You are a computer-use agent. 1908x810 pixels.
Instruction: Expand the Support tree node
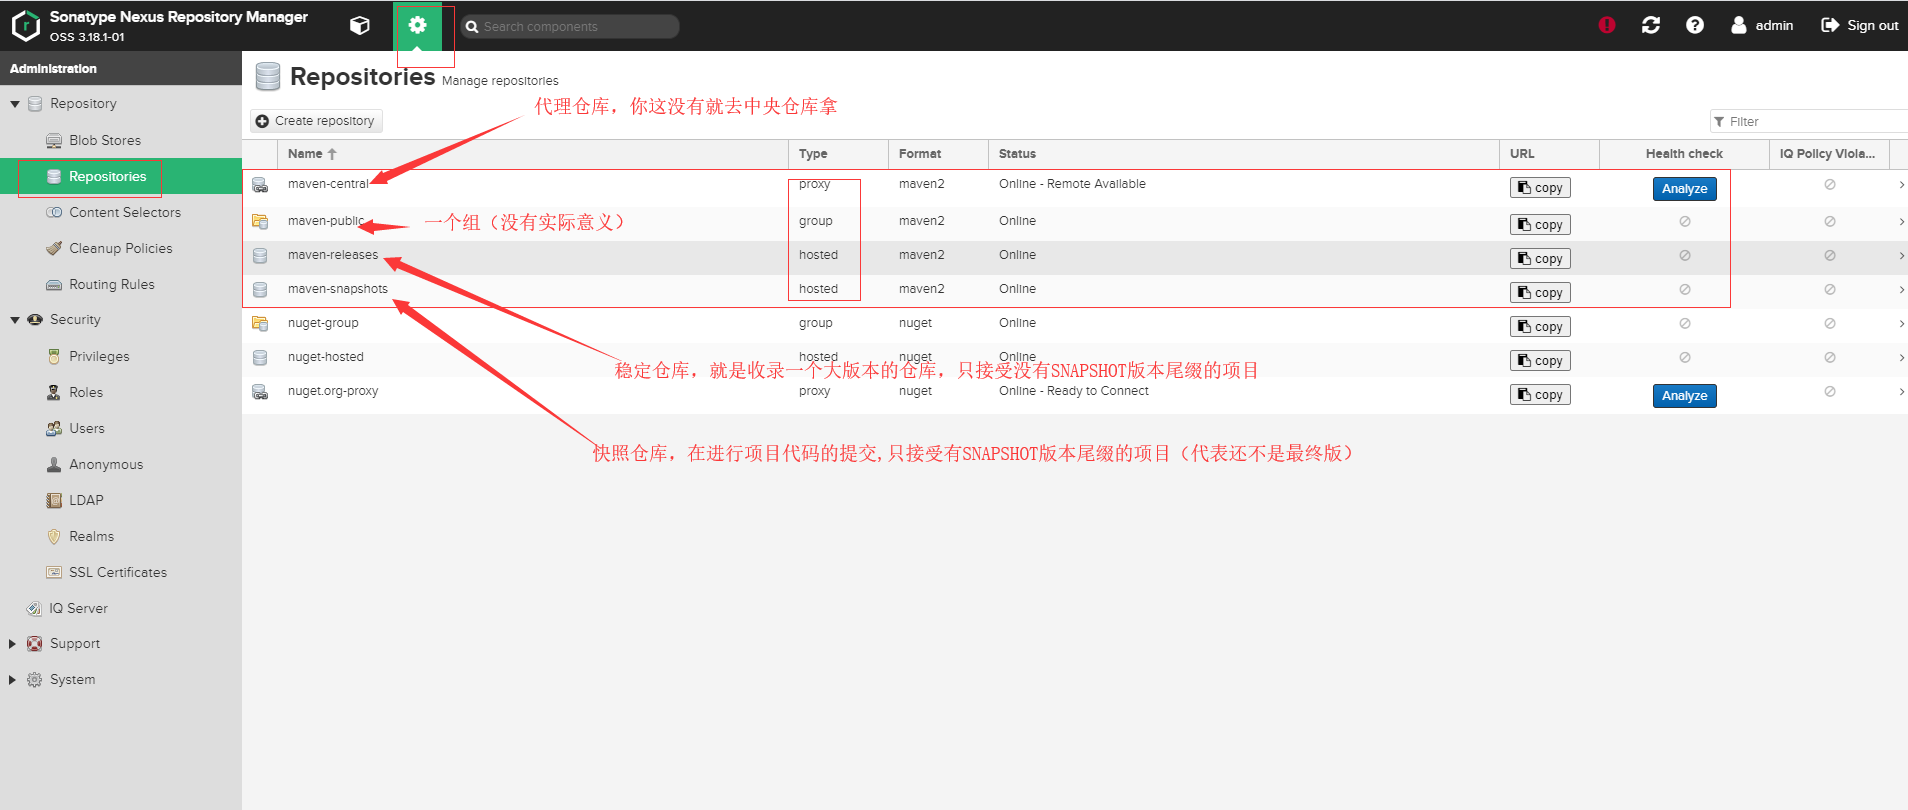[13, 644]
